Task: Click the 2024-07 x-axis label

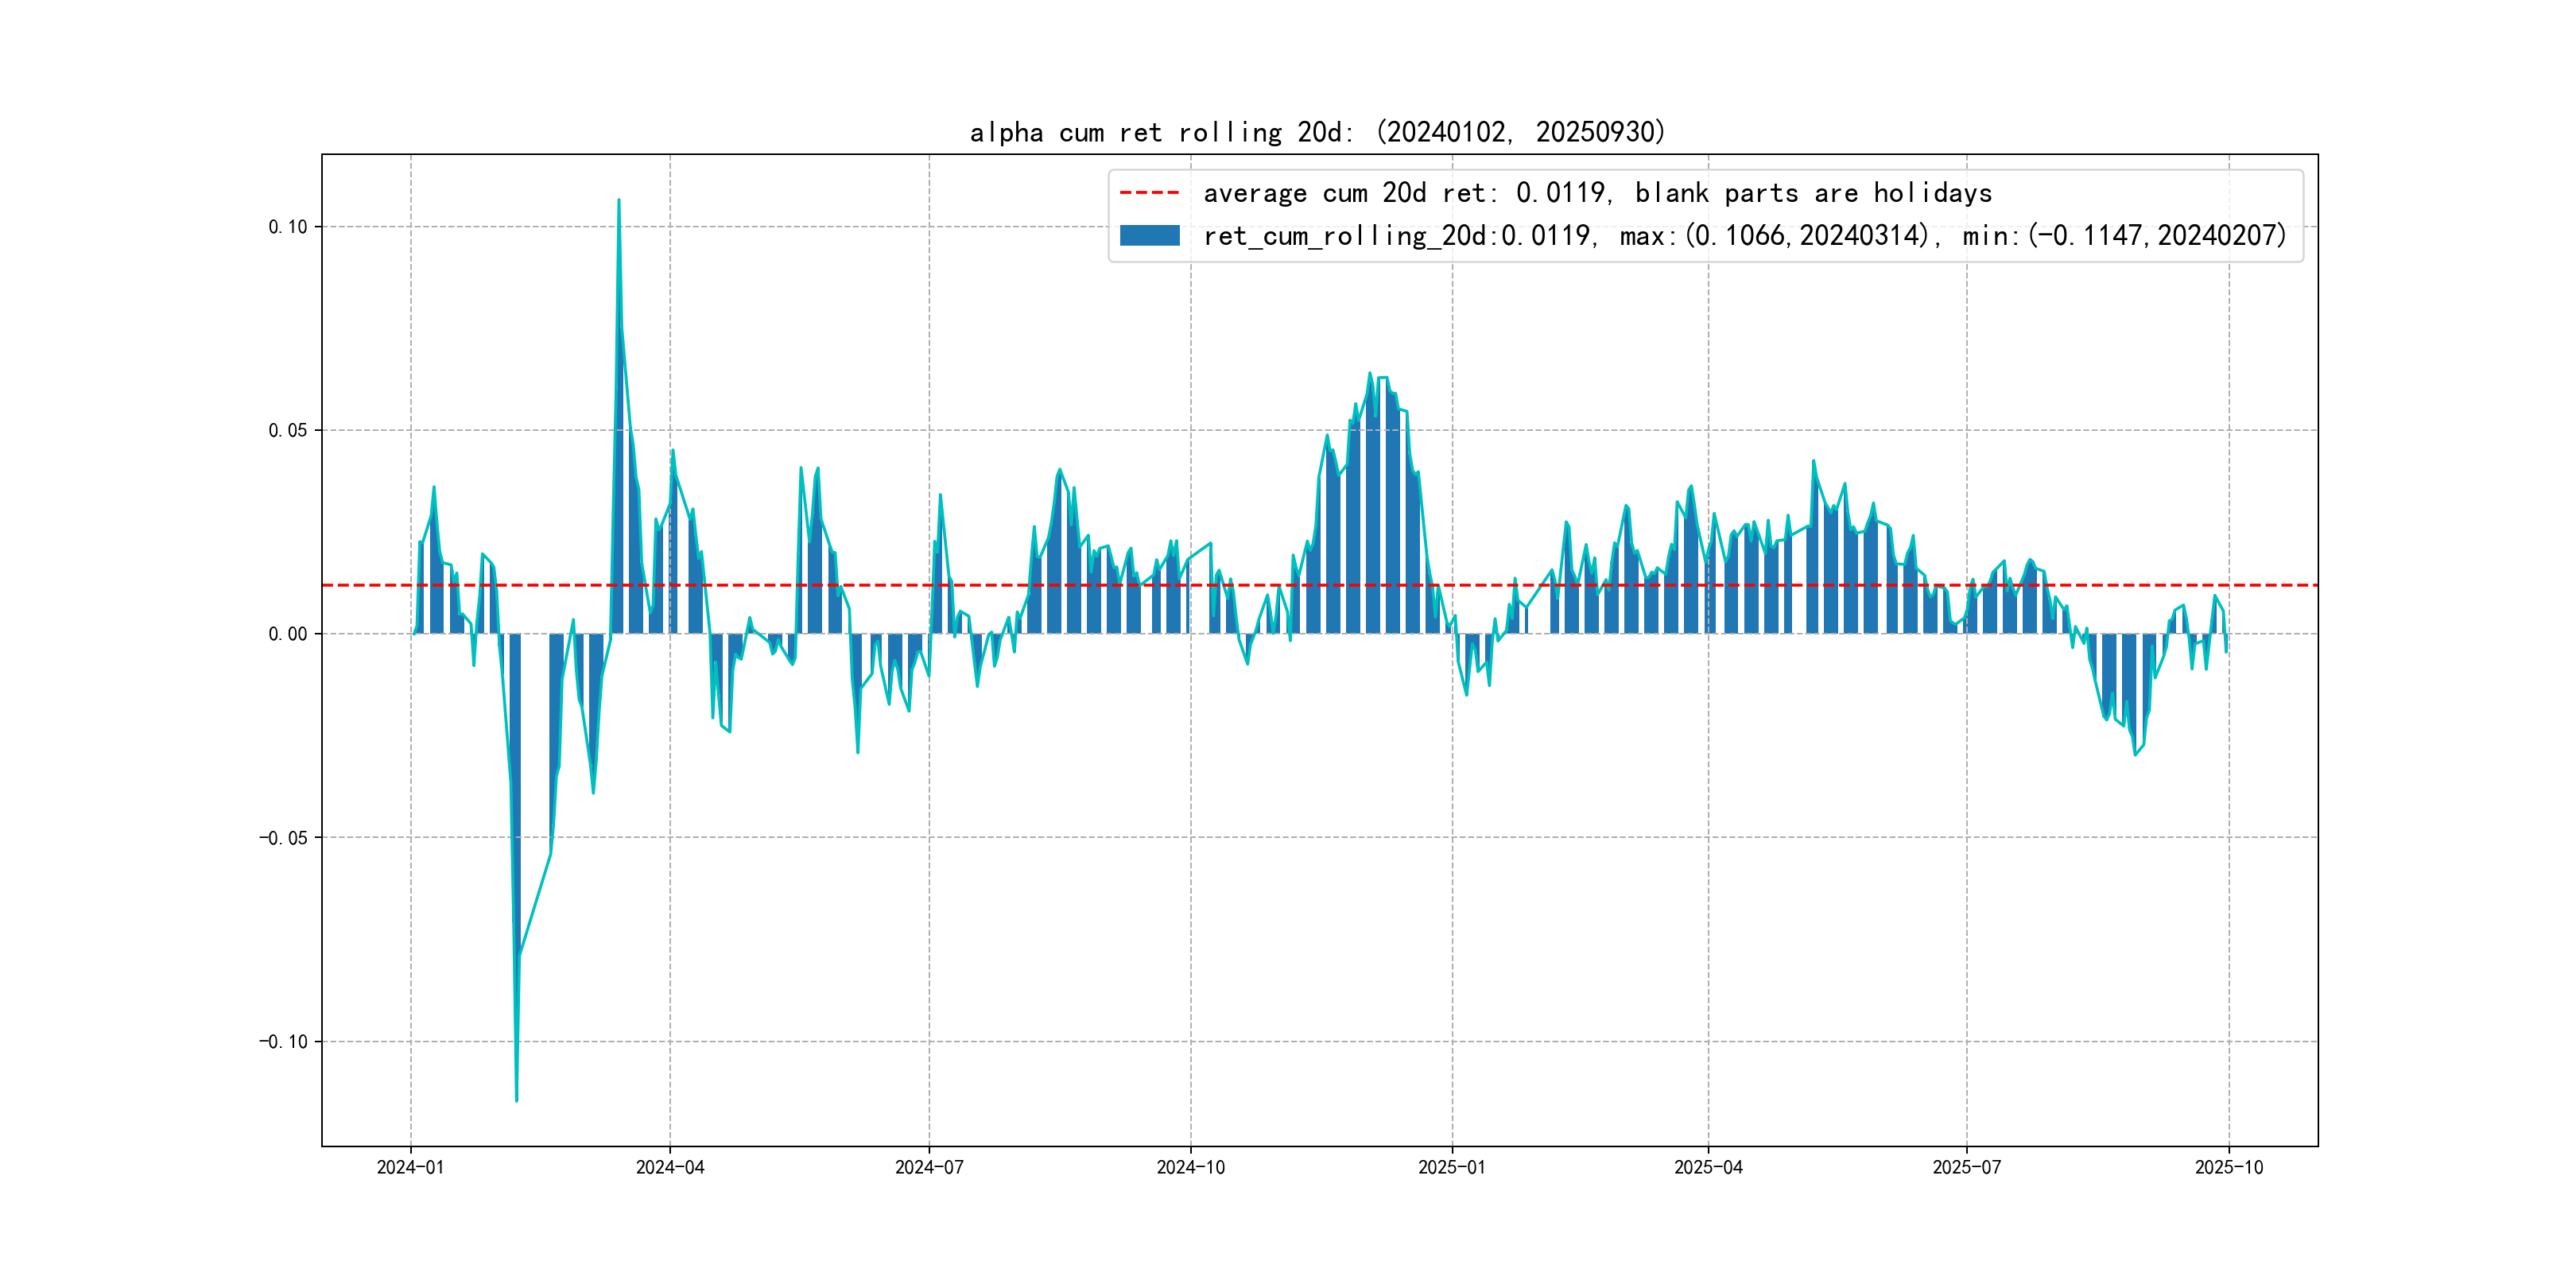Action: click(929, 1167)
